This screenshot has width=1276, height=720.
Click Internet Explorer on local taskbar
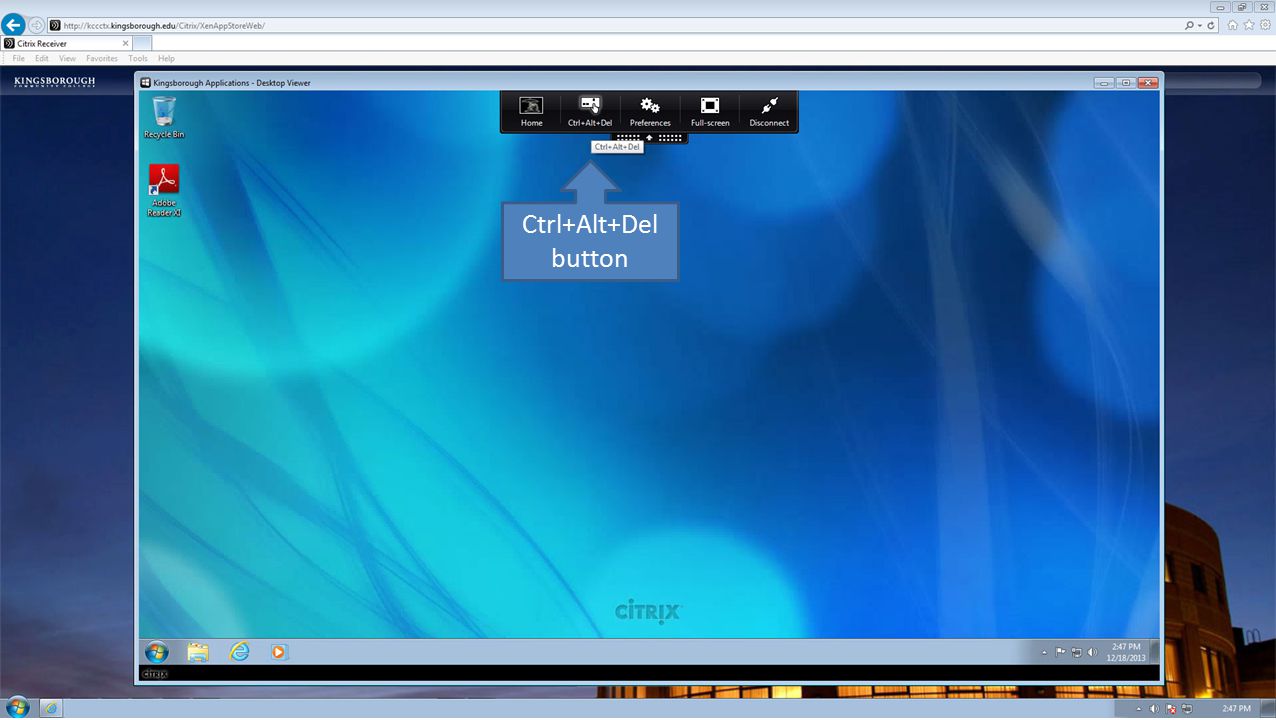tap(51, 708)
